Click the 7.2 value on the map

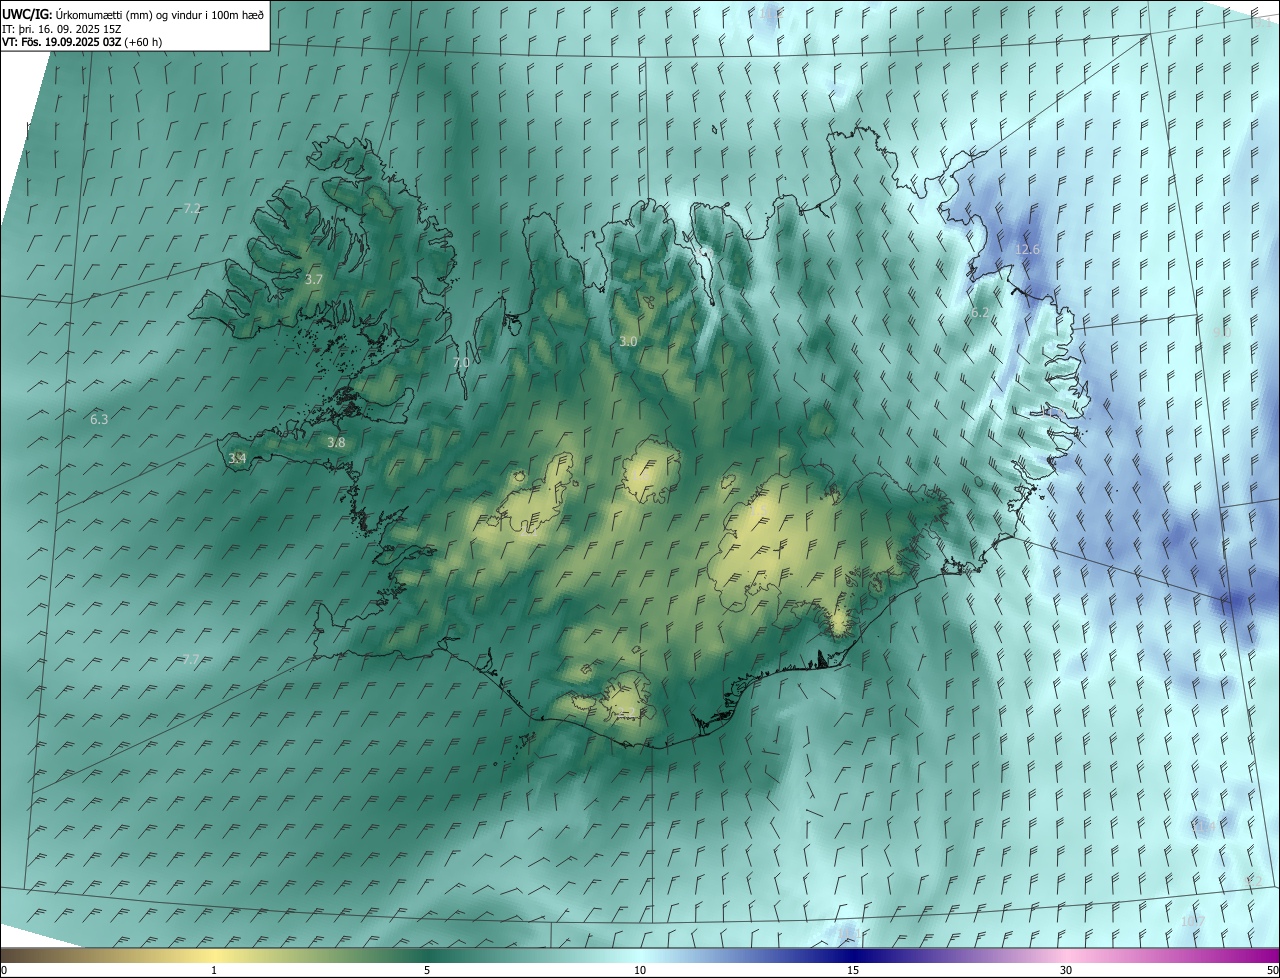point(192,209)
